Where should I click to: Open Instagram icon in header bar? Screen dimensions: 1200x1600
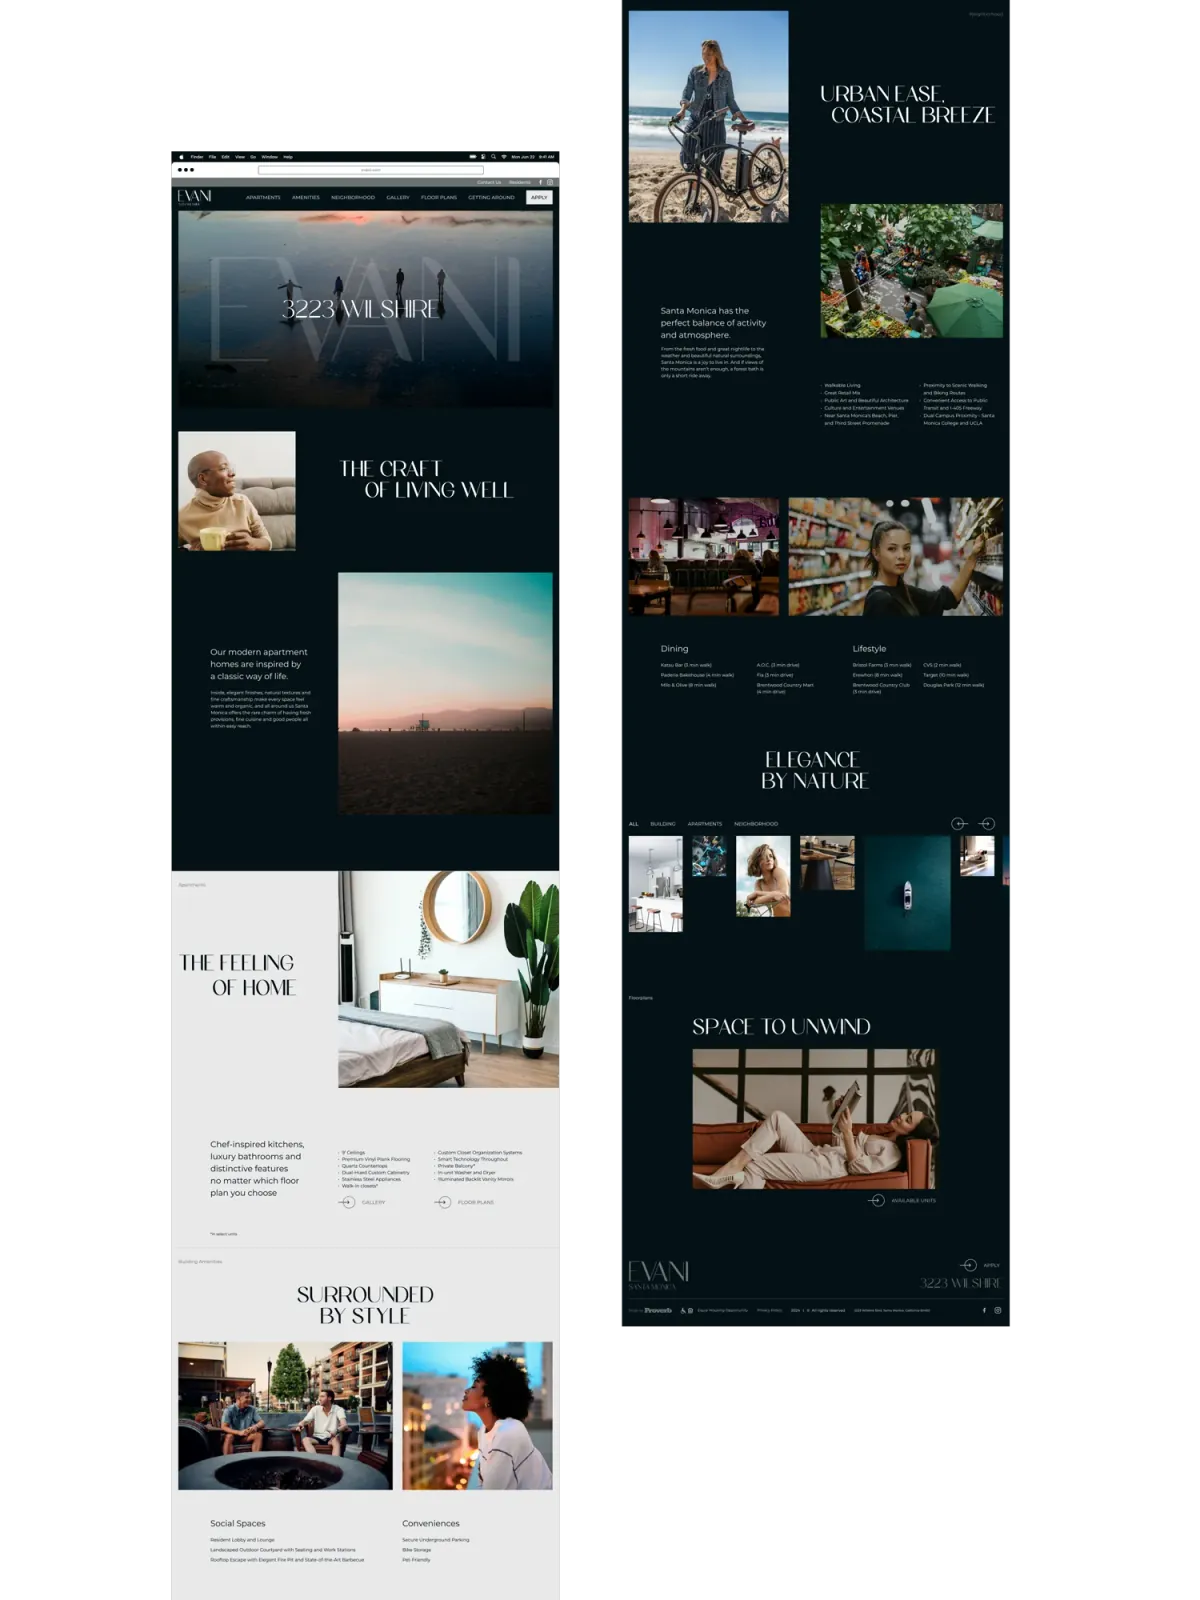click(x=550, y=182)
